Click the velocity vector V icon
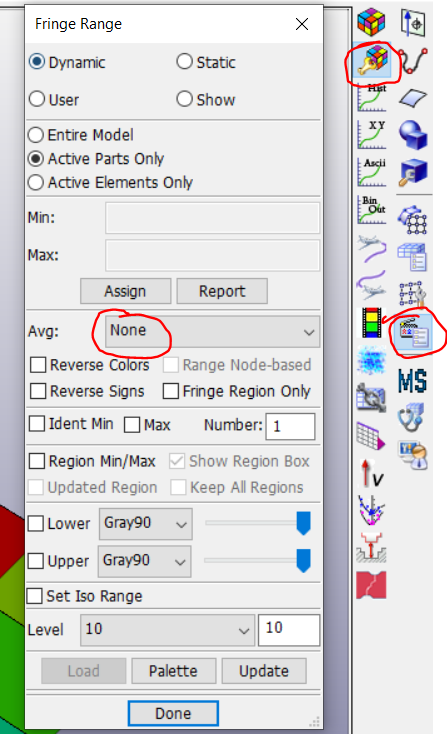Screen dimensions: 447x734 coord(372,473)
